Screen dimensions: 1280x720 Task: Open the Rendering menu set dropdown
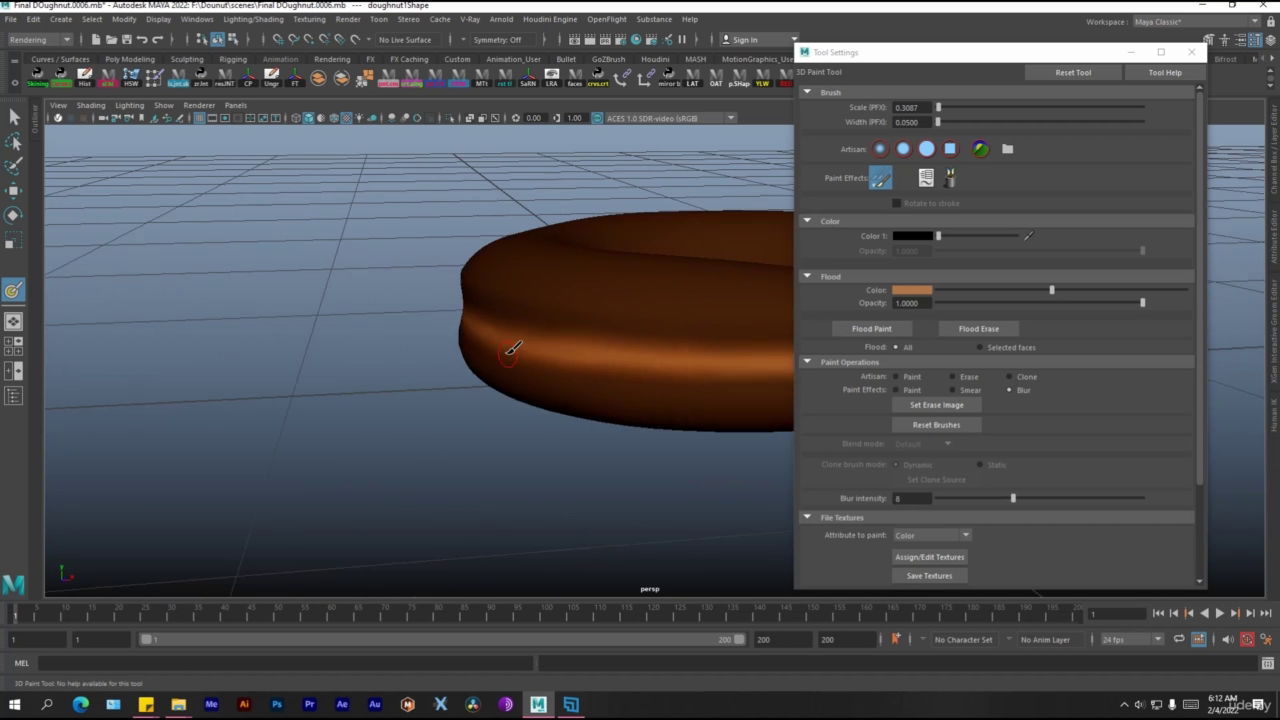coord(40,40)
